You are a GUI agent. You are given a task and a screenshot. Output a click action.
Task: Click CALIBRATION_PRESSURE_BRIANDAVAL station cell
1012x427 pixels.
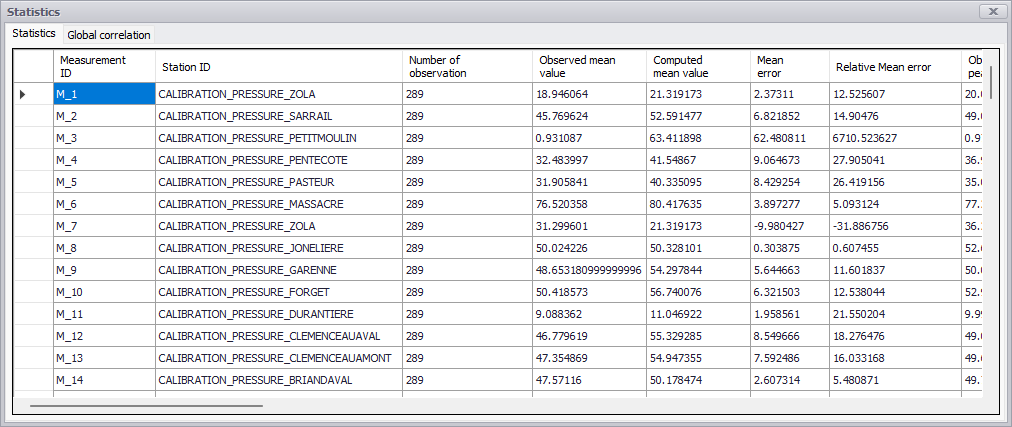pyautogui.click(x=279, y=380)
